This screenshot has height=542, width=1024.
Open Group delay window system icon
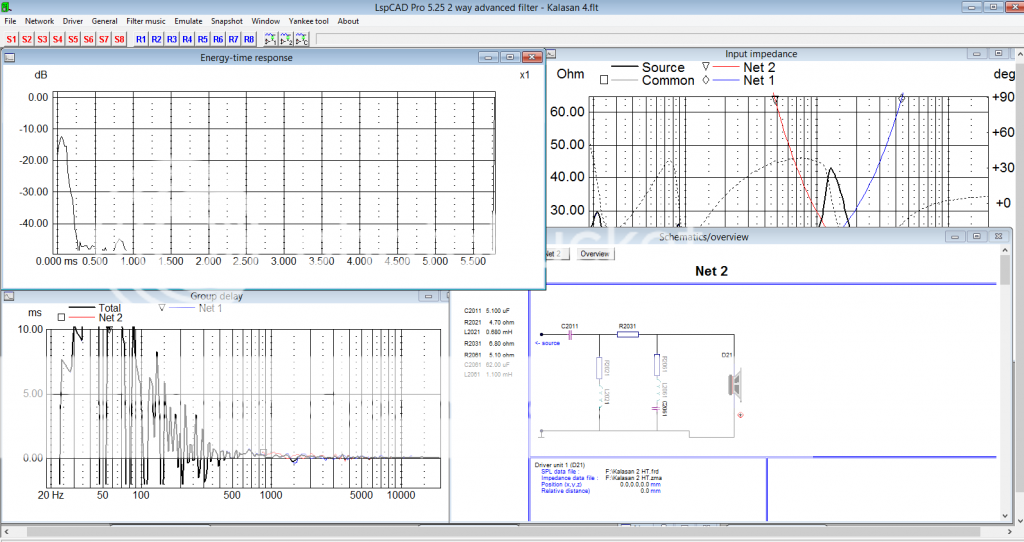pos(8,296)
